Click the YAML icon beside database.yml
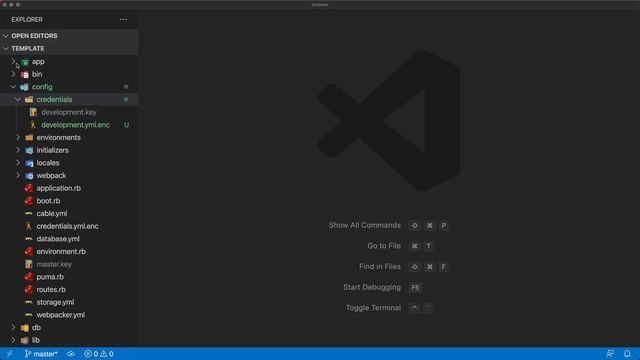Screen dimensions: 640x360 pos(29,239)
